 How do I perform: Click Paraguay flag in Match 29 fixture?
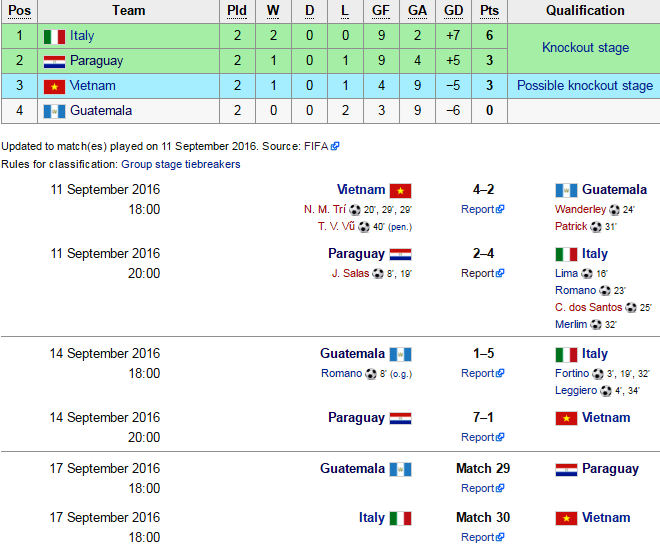click(x=566, y=470)
